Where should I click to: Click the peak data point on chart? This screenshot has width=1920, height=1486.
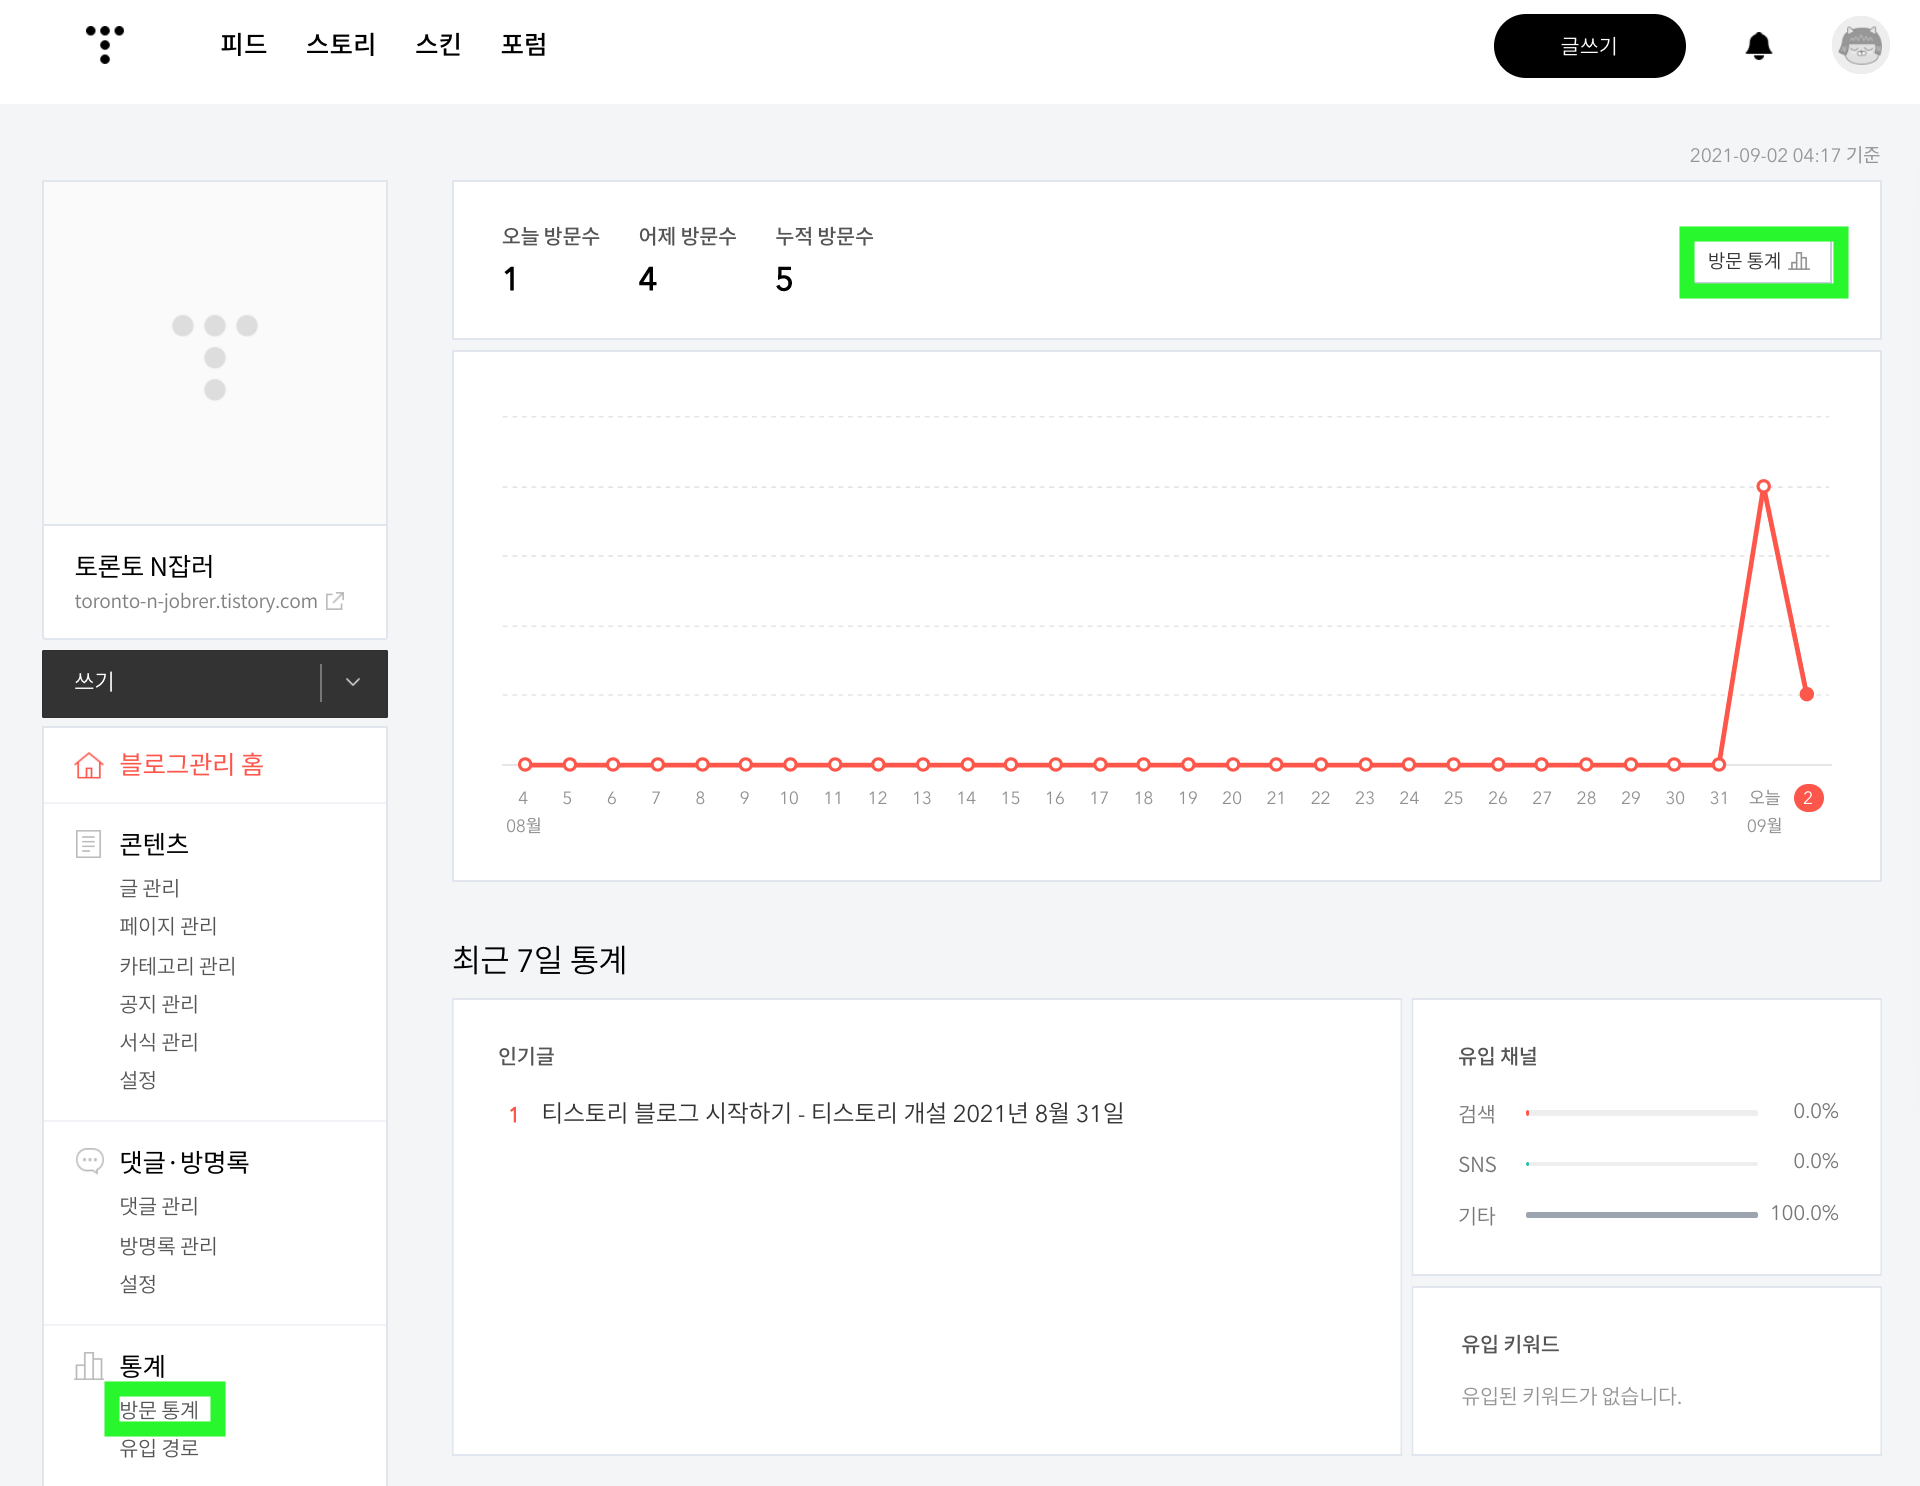coord(1763,487)
